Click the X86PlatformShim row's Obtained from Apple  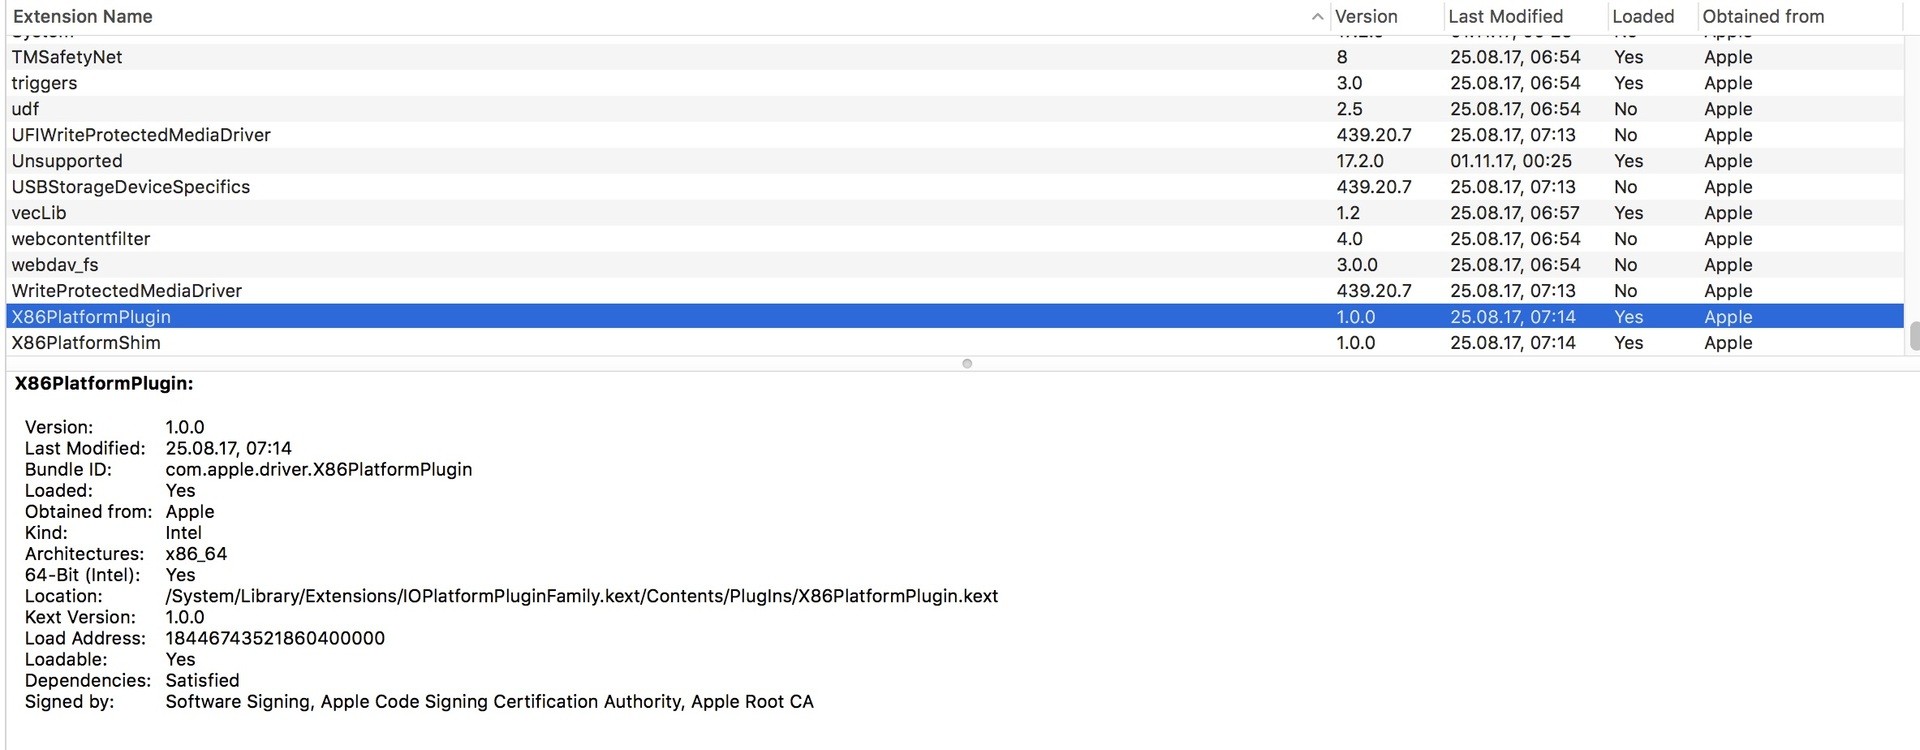pyautogui.click(x=1728, y=343)
